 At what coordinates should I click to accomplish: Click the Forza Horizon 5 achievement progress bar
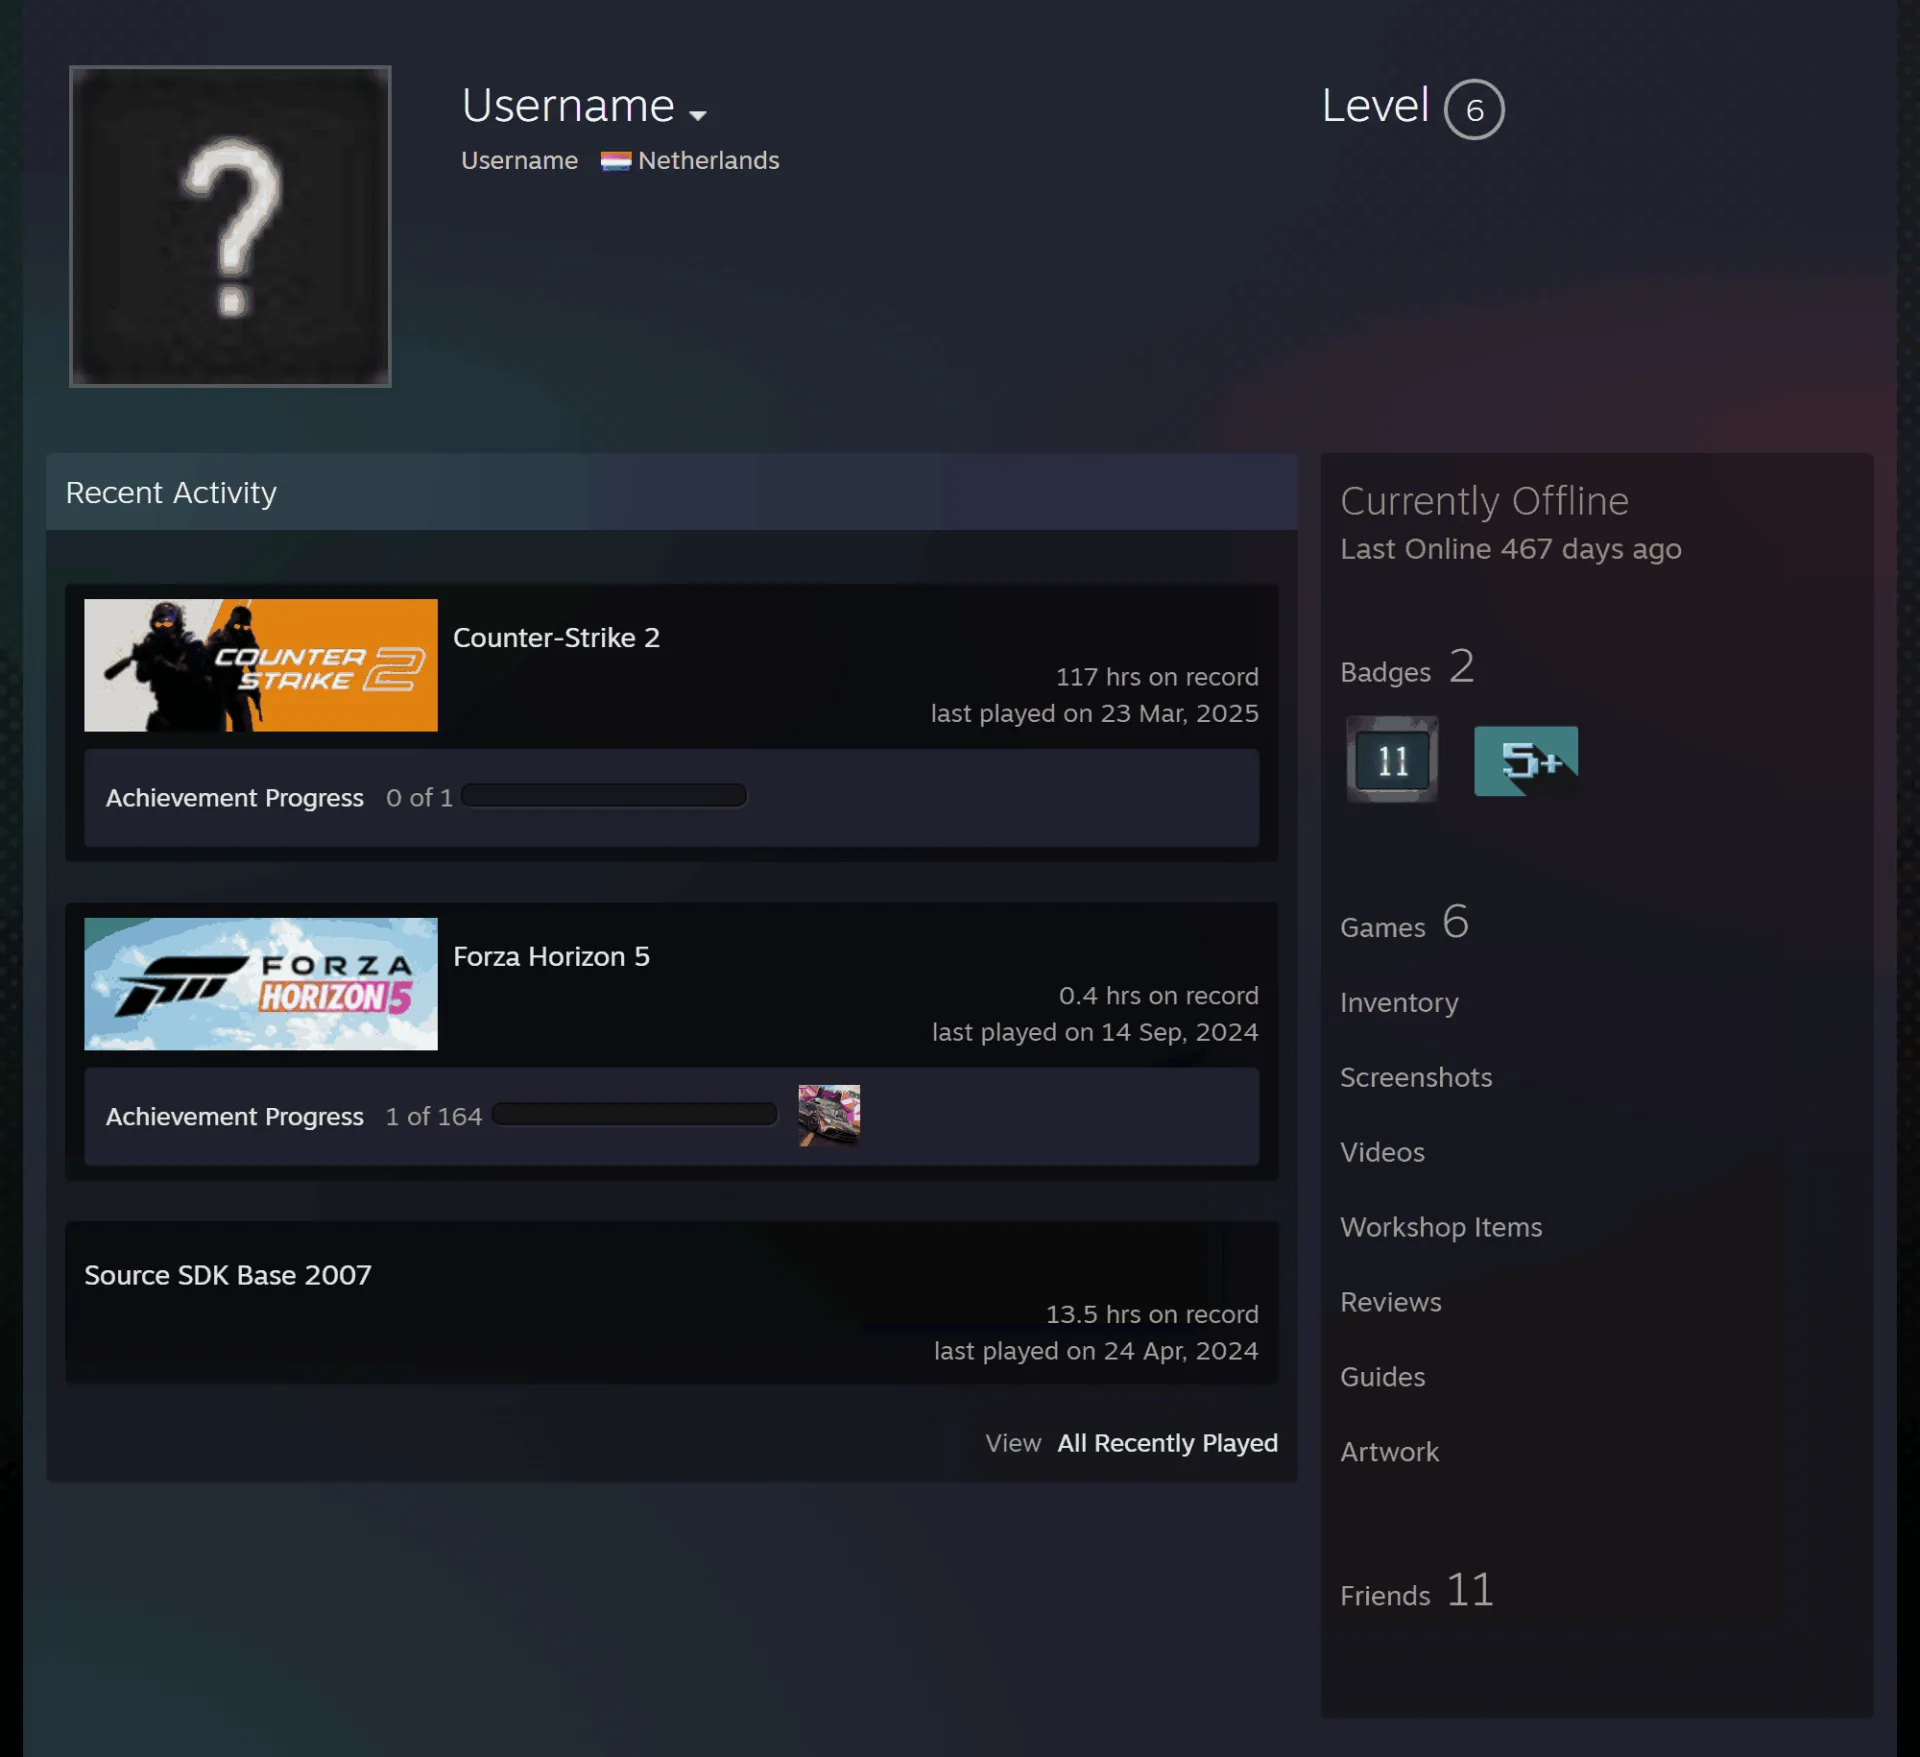coord(635,1115)
